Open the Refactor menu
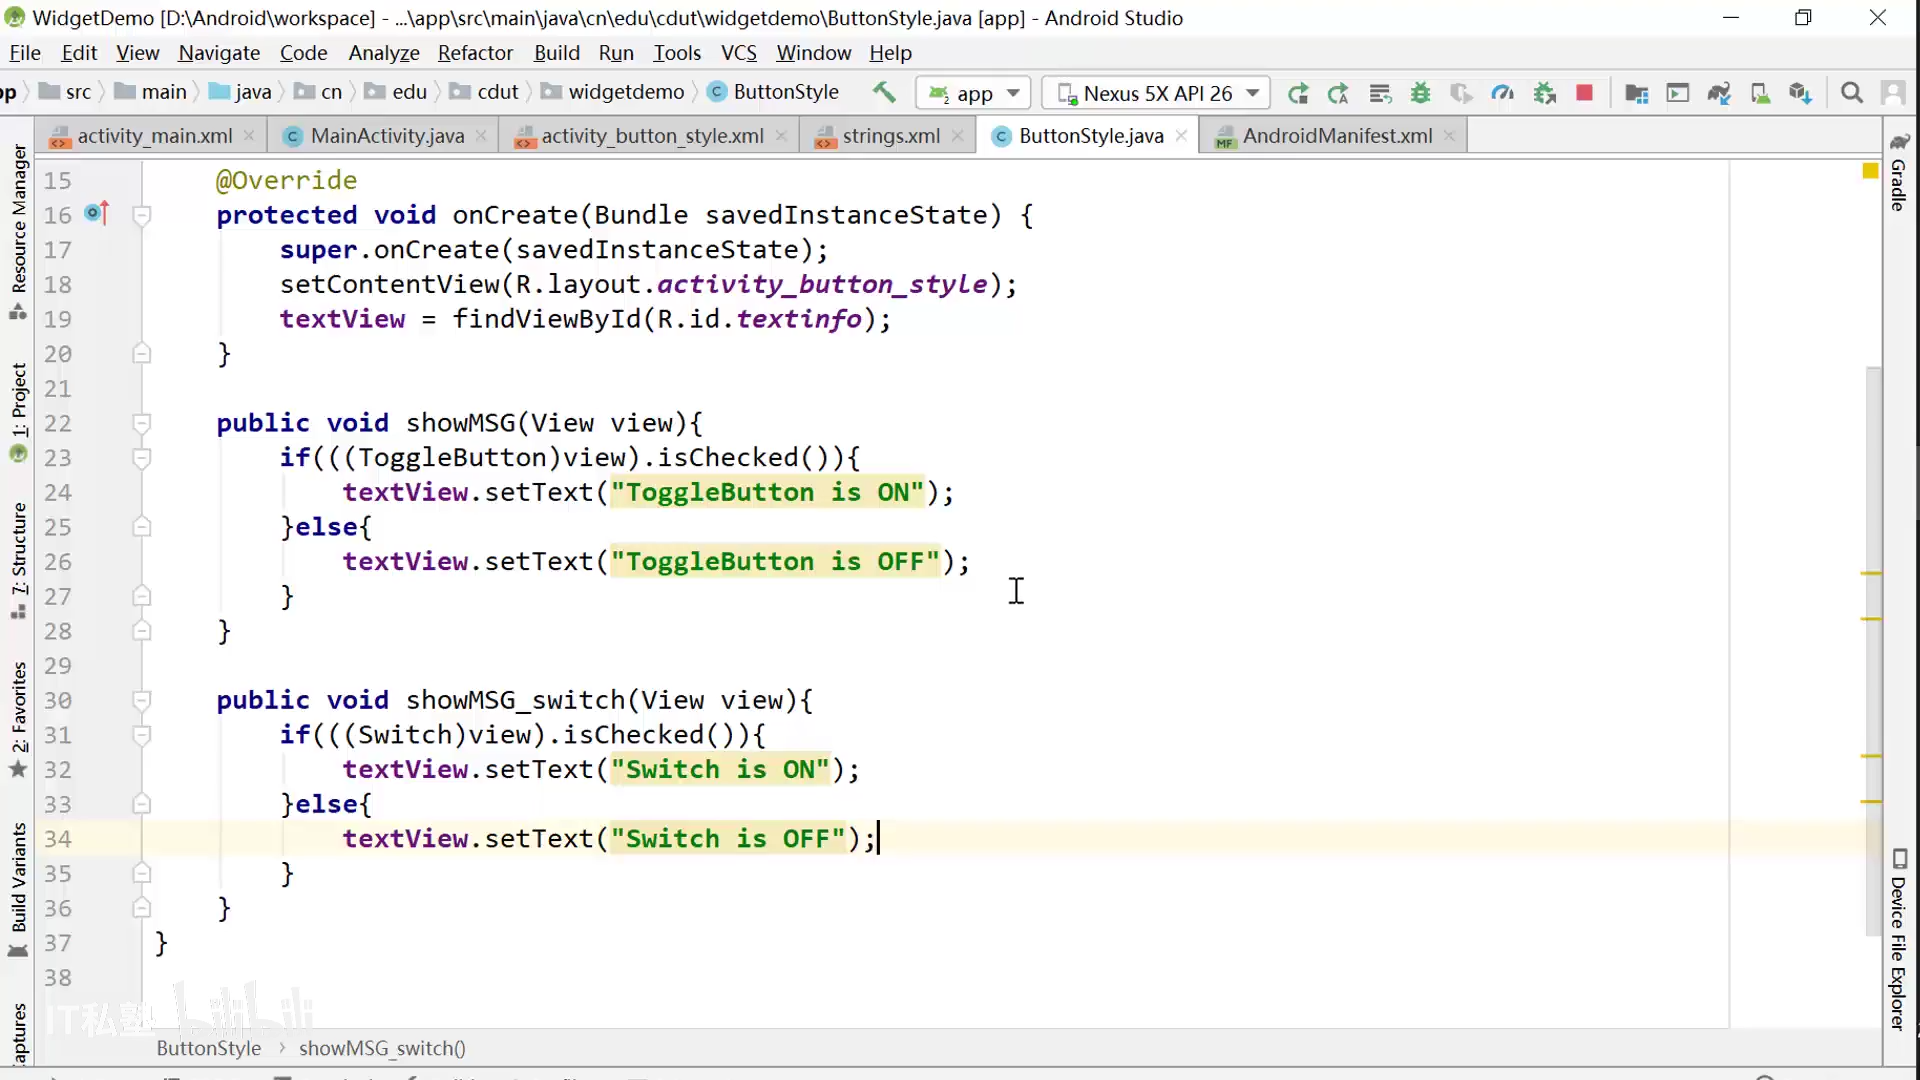This screenshot has height=1080, width=1920. tap(475, 53)
